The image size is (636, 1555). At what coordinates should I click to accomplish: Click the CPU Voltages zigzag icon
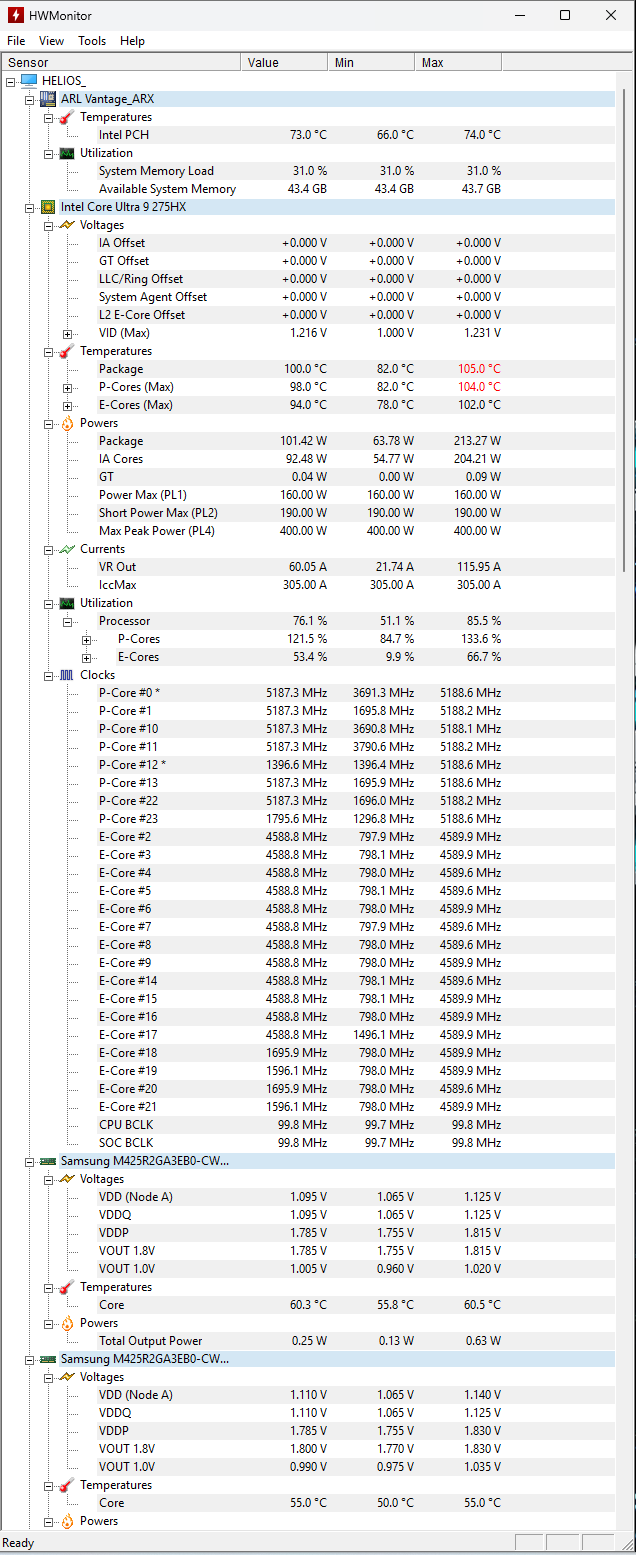[66, 225]
